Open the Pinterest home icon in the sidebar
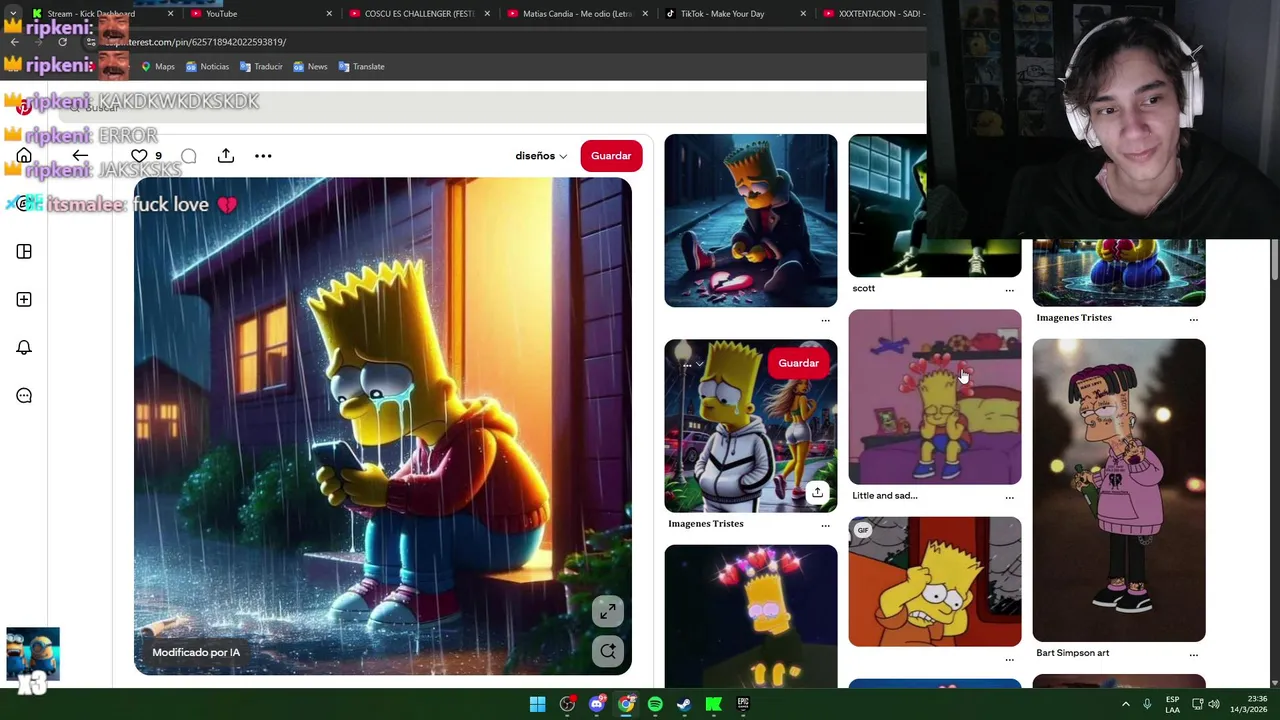The width and height of the screenshot is (1280, 720). [x=24, y=156]
